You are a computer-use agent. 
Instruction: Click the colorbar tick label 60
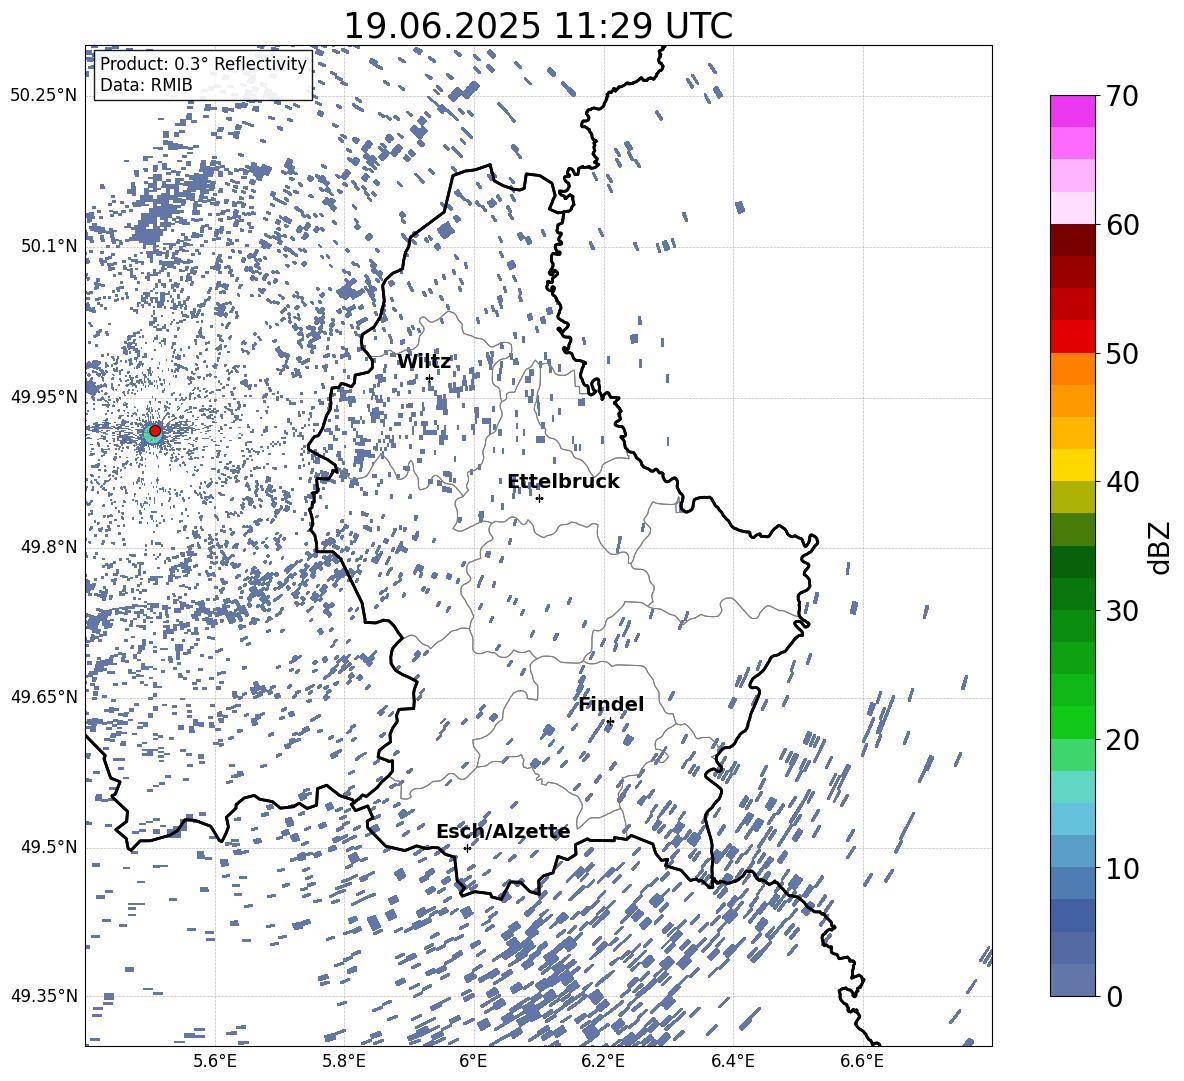click(x=1122, y=225)
